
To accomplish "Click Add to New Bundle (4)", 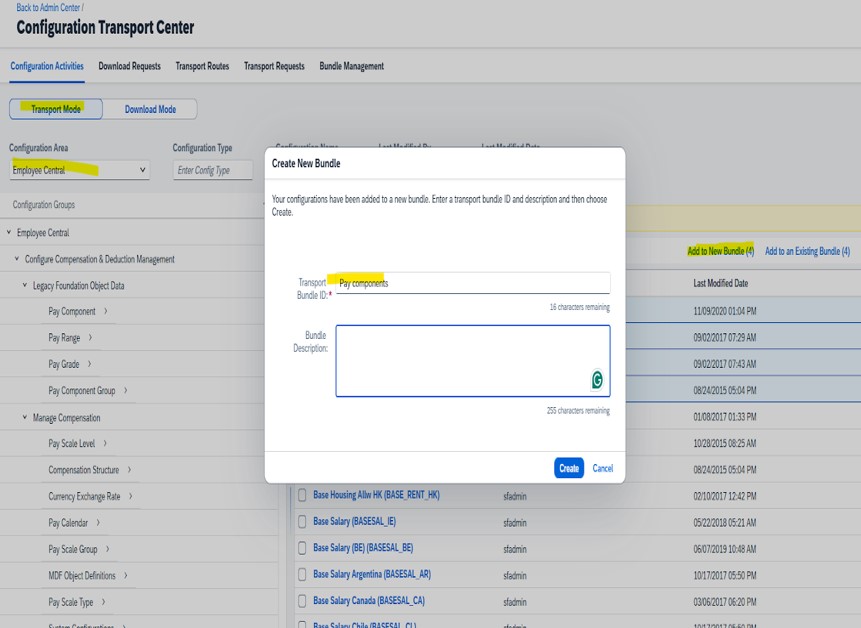I will [720, 251].
